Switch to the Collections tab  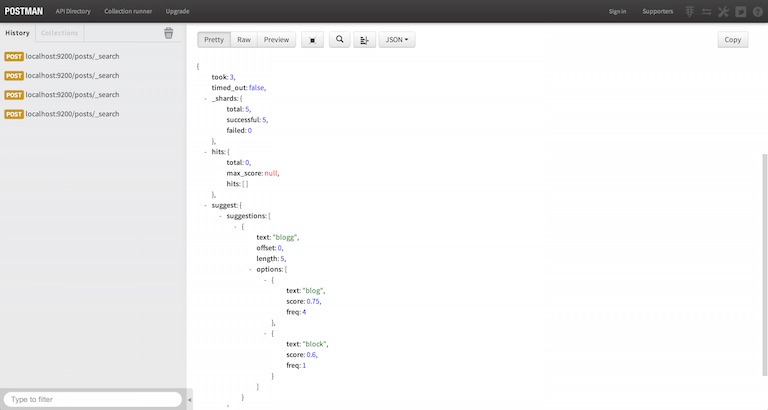point(59,33)
